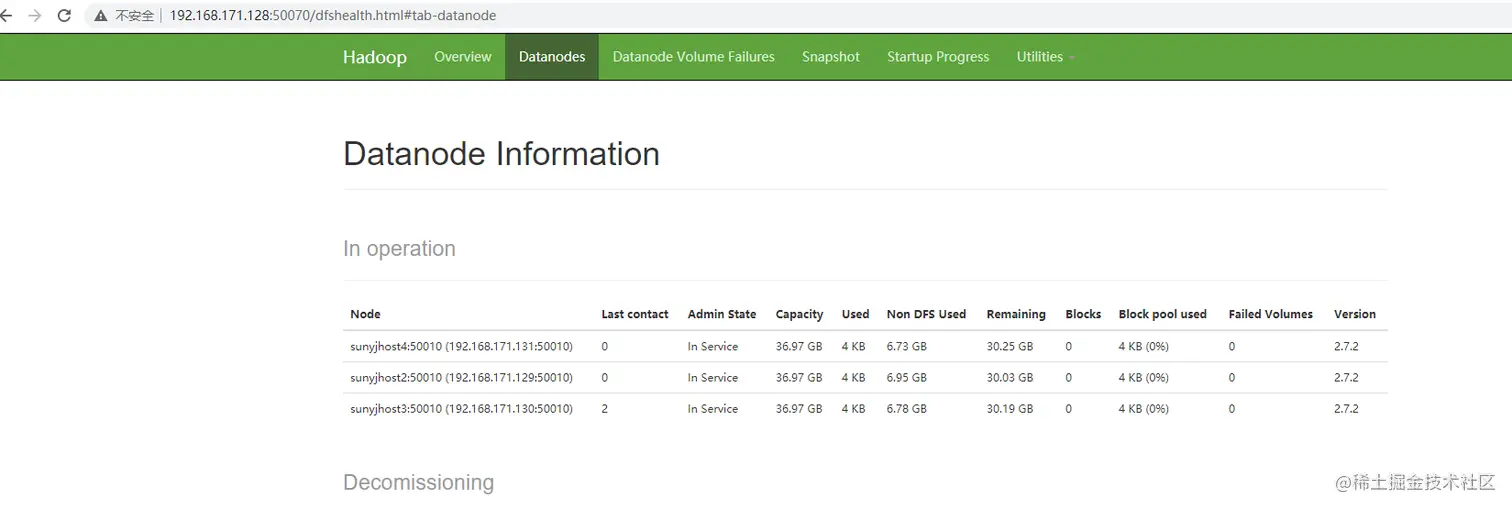This screenshot has width=1512, height=509.
Task: Open the Startup Progress tab
Action: tap(937, 57)
